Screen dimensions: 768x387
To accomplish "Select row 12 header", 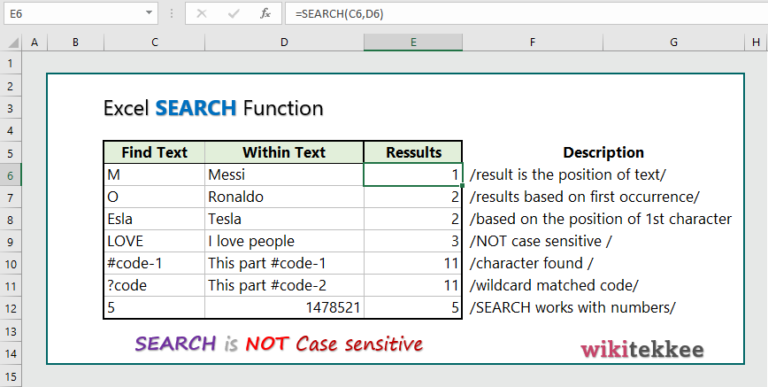I will [x=11, y=309].
